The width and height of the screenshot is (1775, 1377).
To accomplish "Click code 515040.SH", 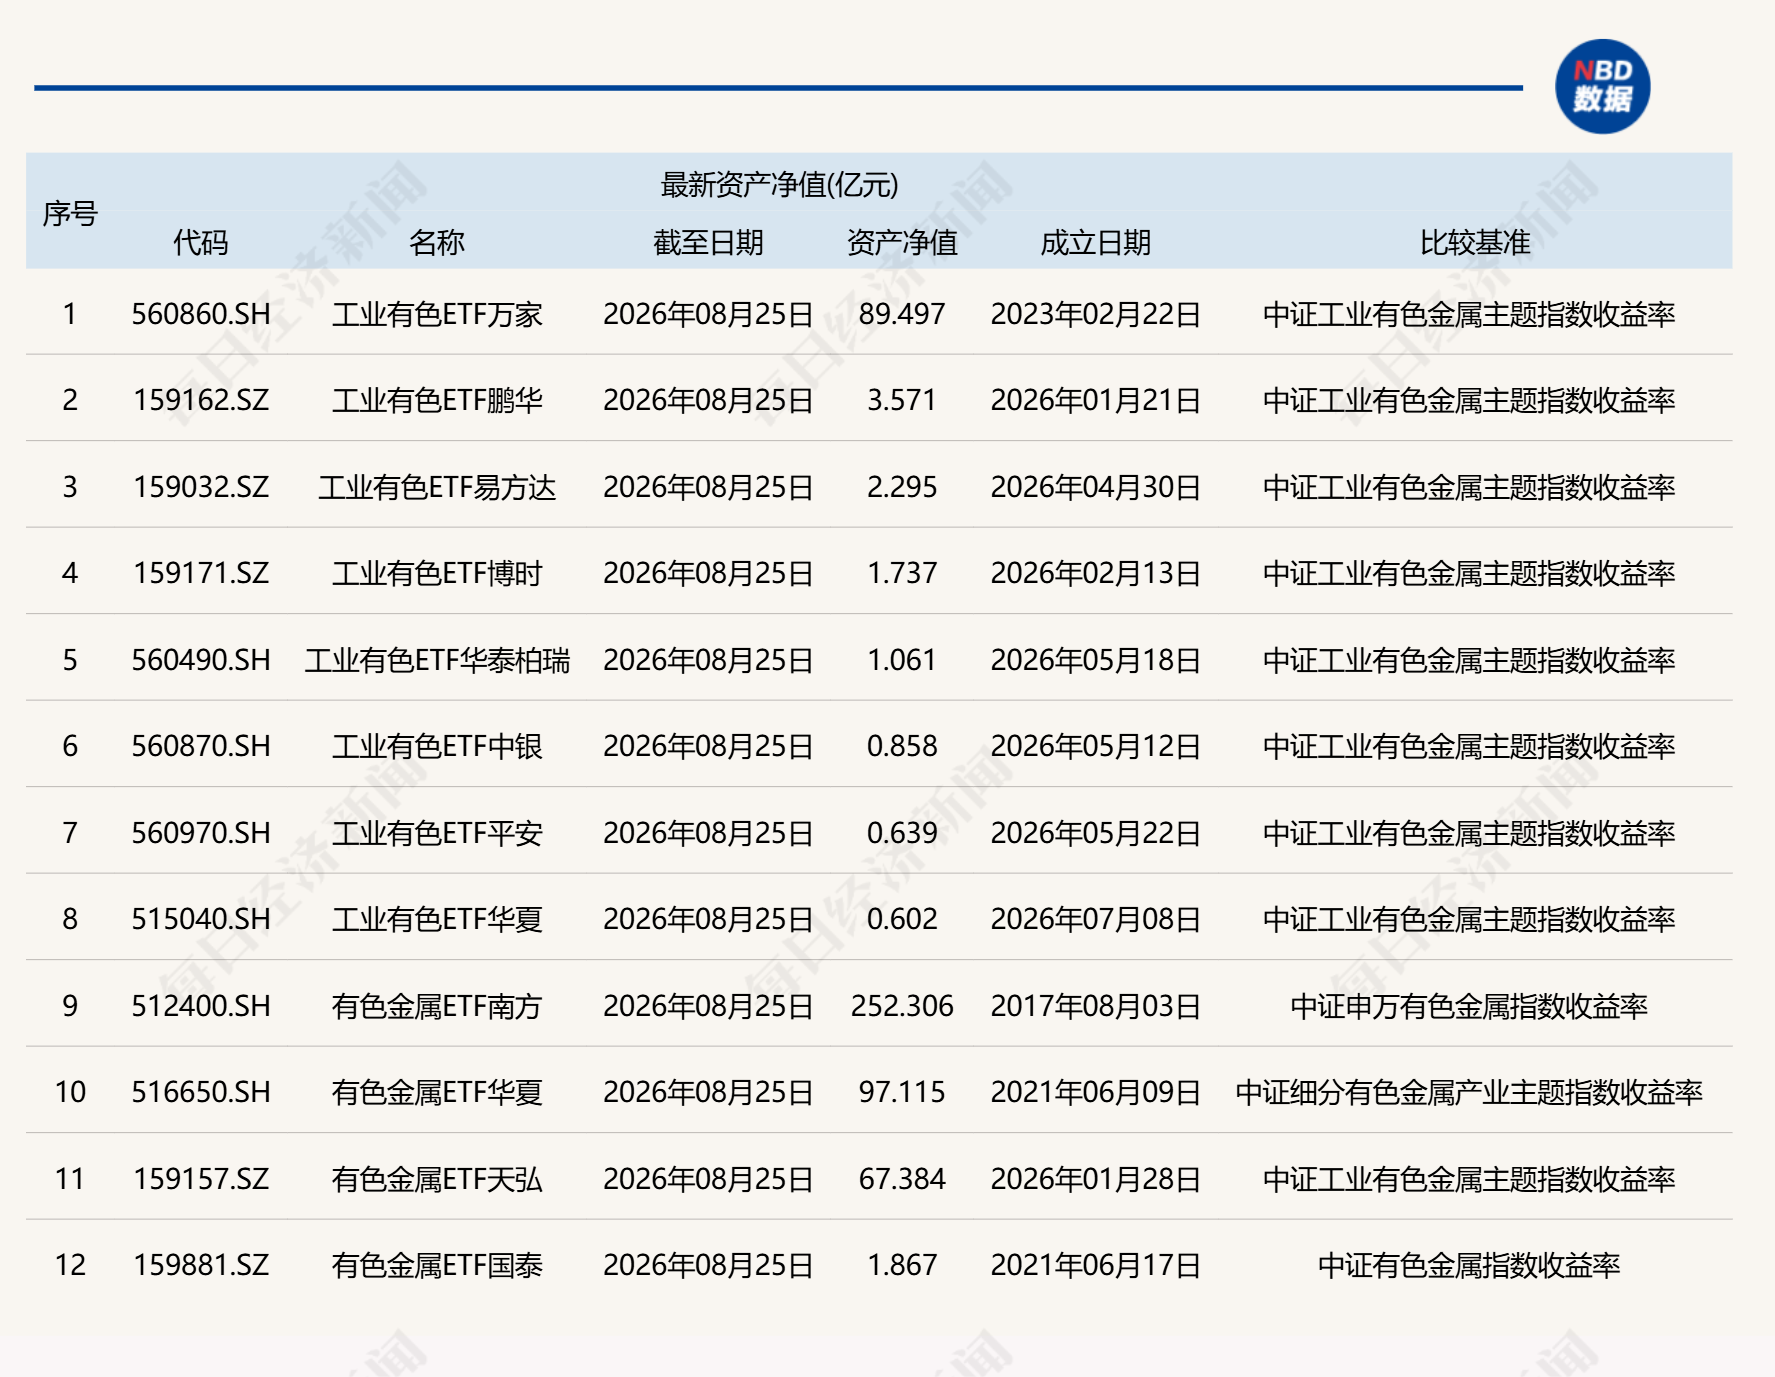I will [201, 919].
